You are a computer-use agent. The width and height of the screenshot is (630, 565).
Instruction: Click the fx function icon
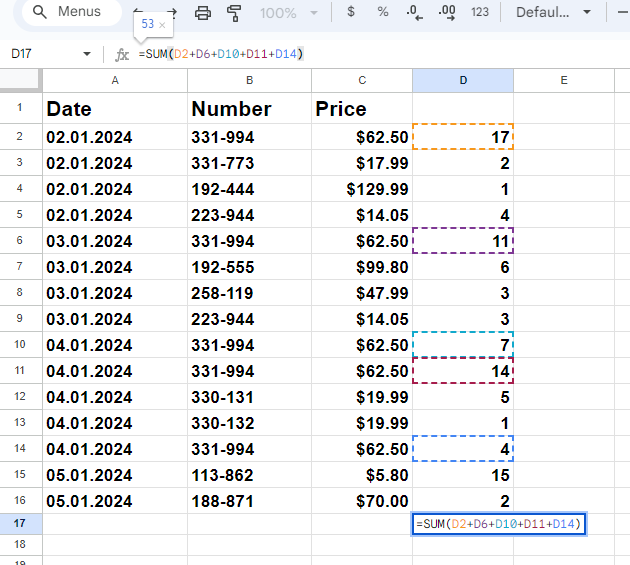(122, 54)
